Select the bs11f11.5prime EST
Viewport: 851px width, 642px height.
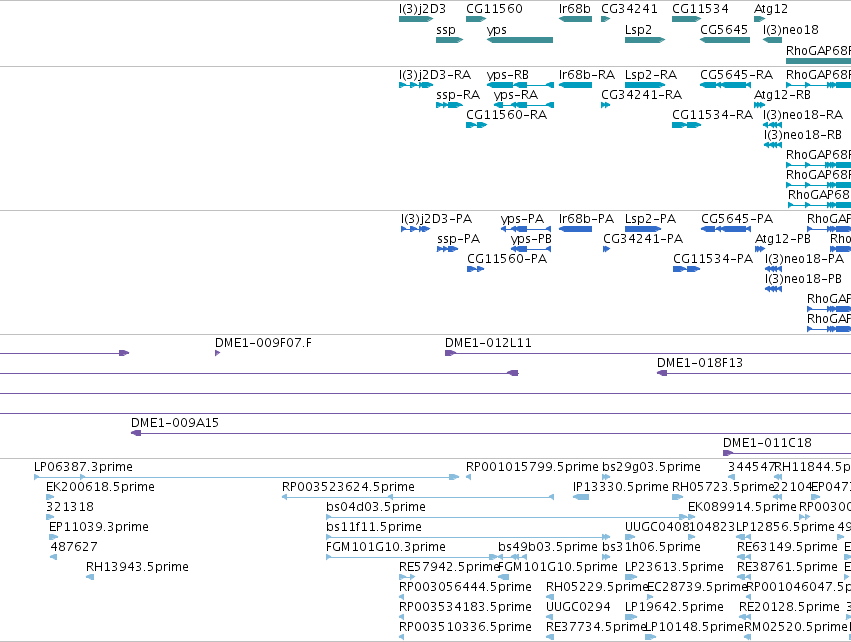[x=468, y=537]
